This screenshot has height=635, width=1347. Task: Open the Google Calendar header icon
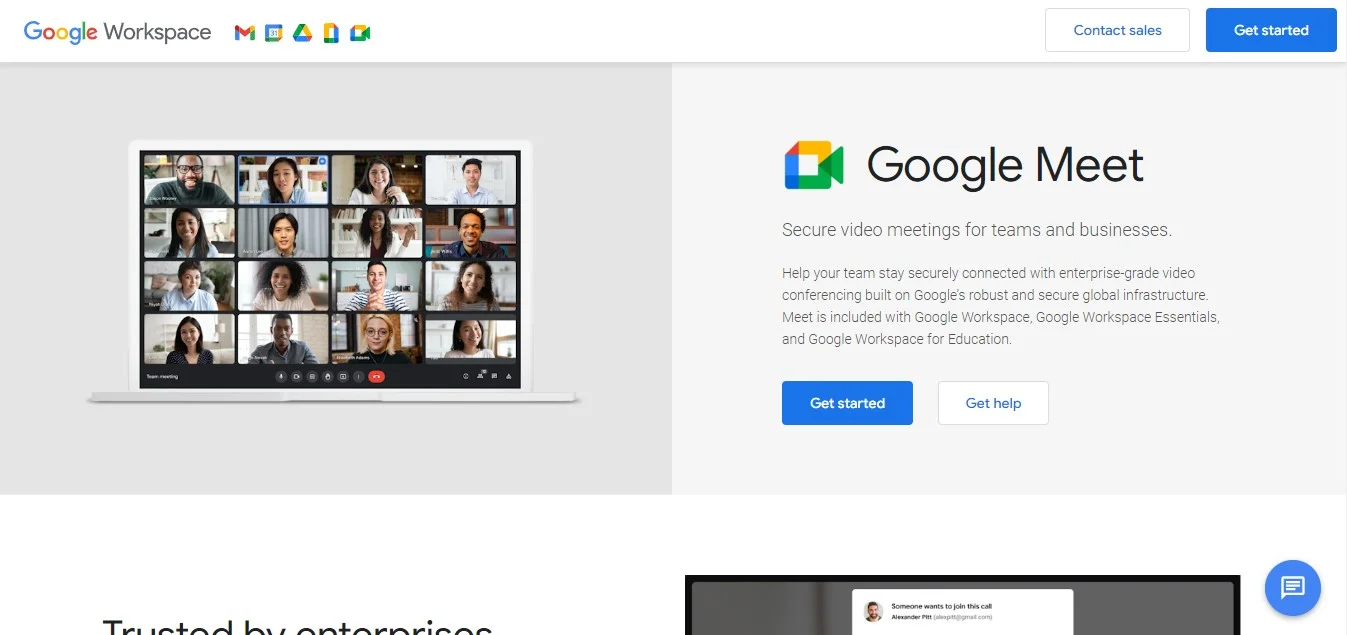(x=274, y=33)
